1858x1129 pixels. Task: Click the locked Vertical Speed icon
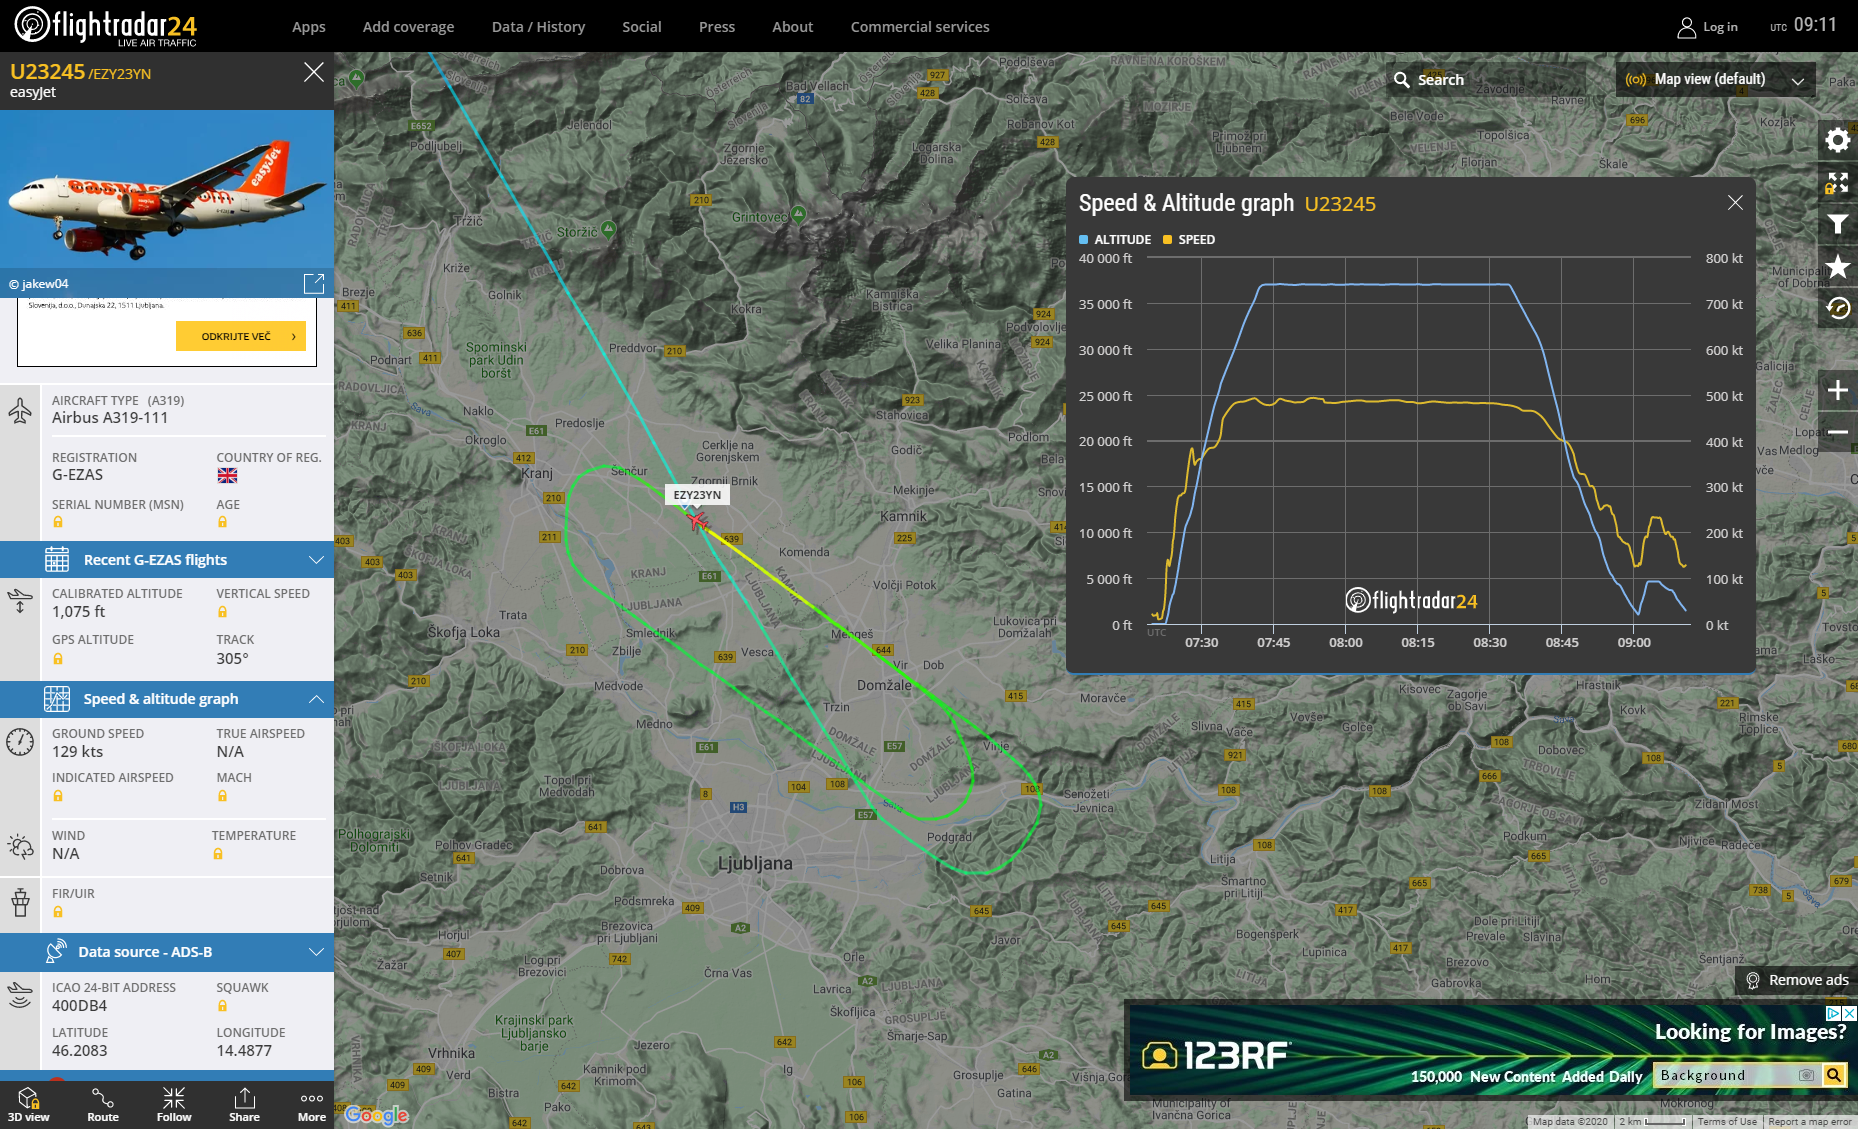222,612
